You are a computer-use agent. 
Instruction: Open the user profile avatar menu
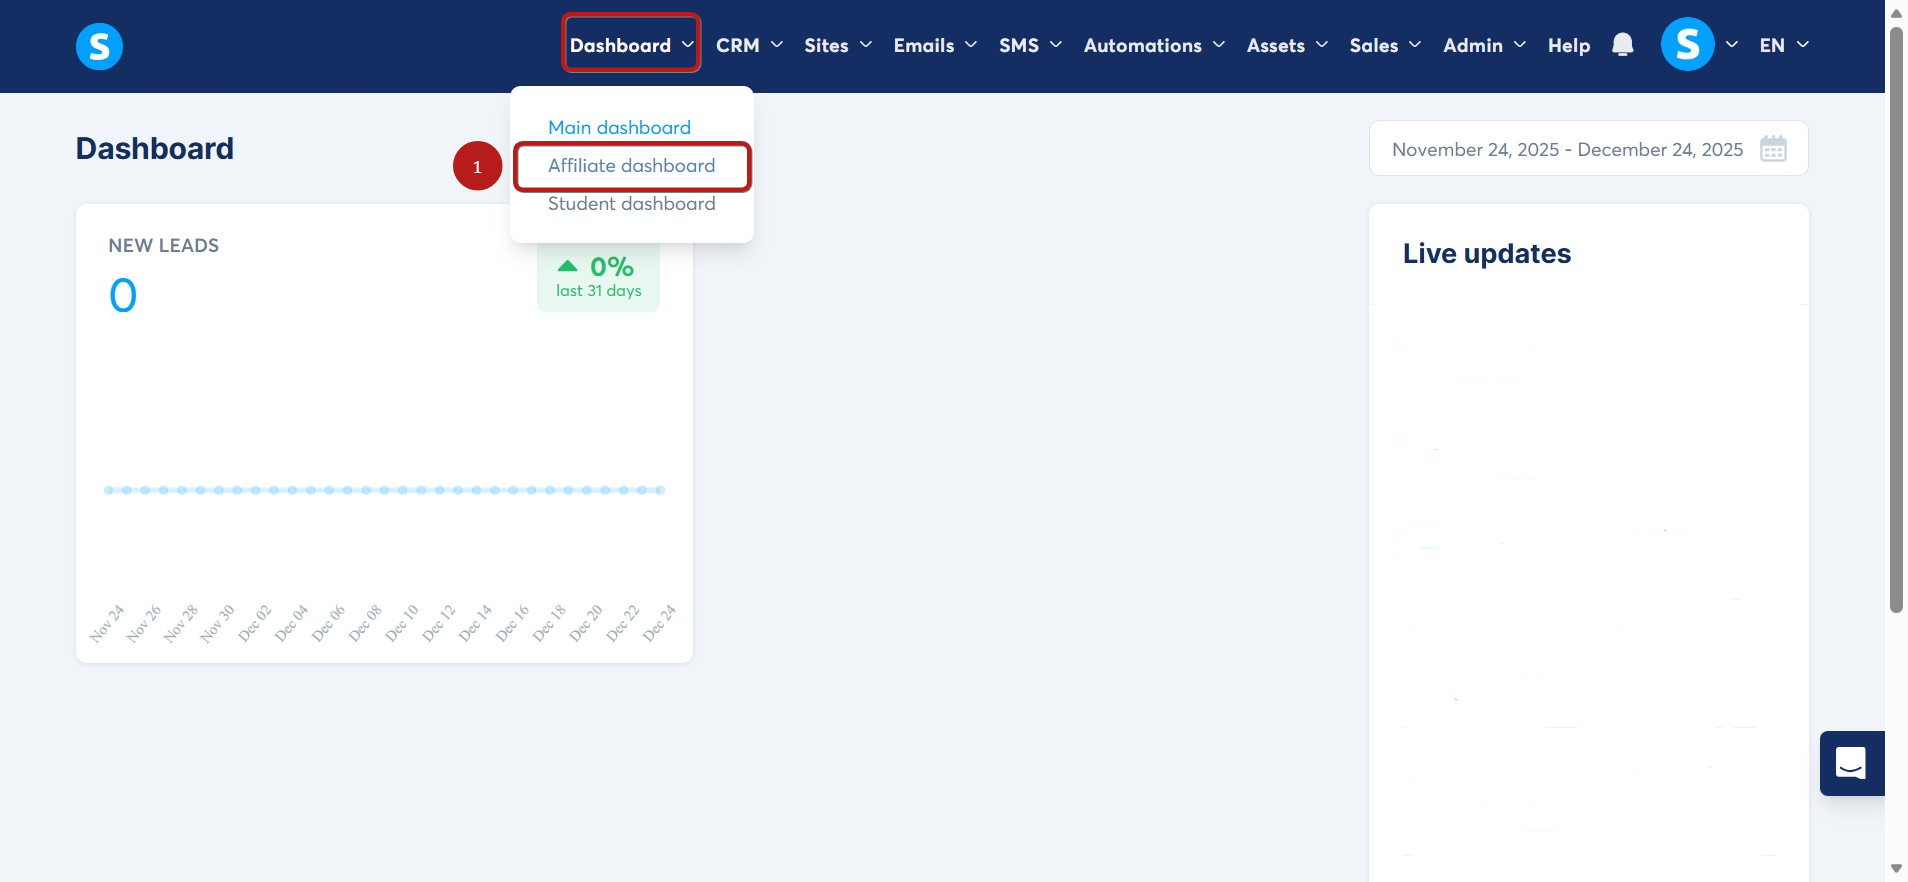pyautogui.click(x=1687, y=45)
